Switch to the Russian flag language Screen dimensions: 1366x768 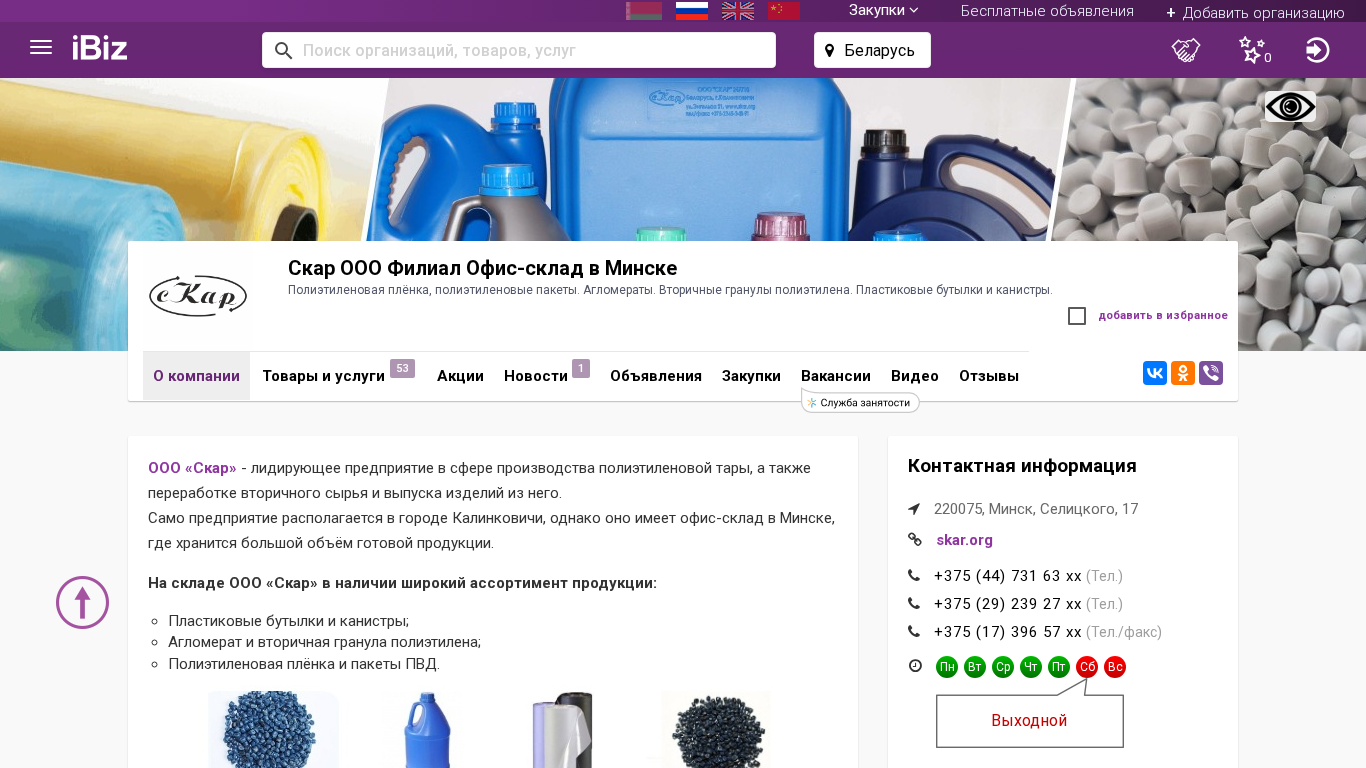pos(692,11)
